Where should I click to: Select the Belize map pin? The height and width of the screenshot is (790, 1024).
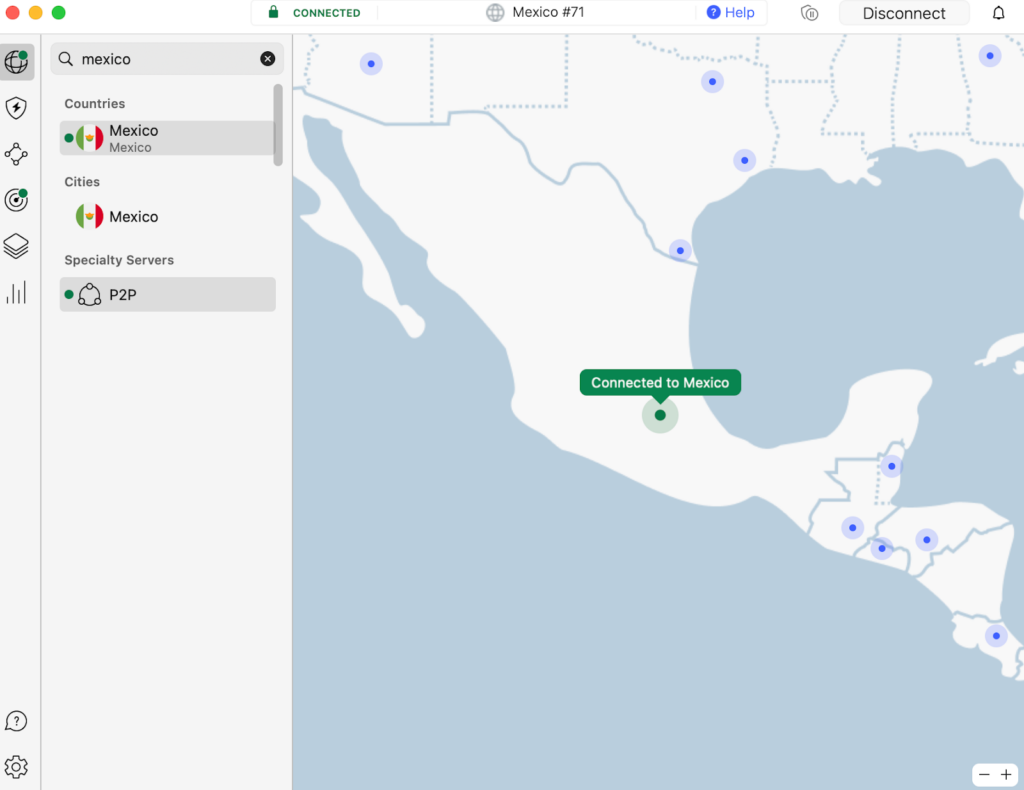click(x=891, y=466)
